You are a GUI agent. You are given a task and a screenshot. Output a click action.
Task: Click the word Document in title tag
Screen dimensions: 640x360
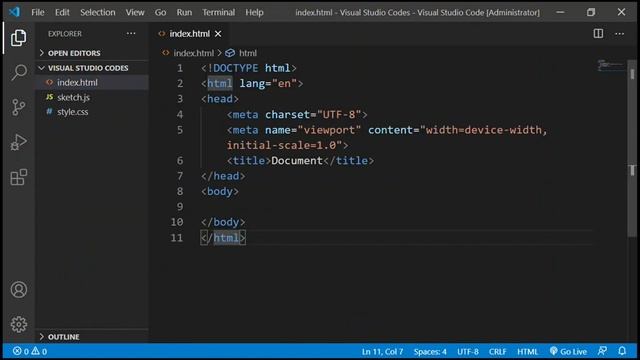(x=297, y=161)
